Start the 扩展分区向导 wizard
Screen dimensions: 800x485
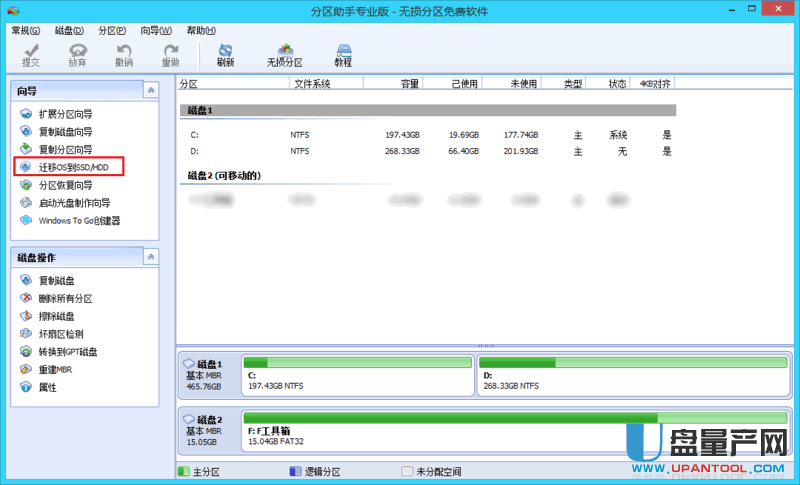point(65,114)
